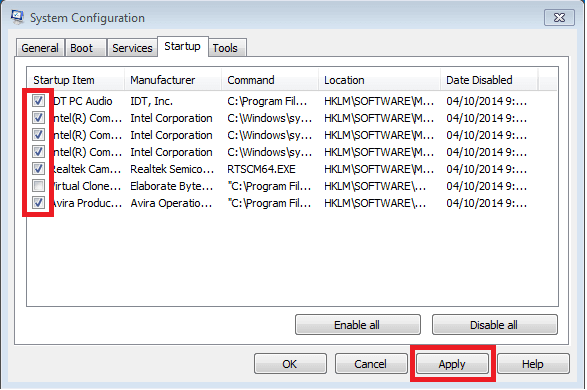Select the Startup tab
The image size is (587, 390).
coord(182,46)
